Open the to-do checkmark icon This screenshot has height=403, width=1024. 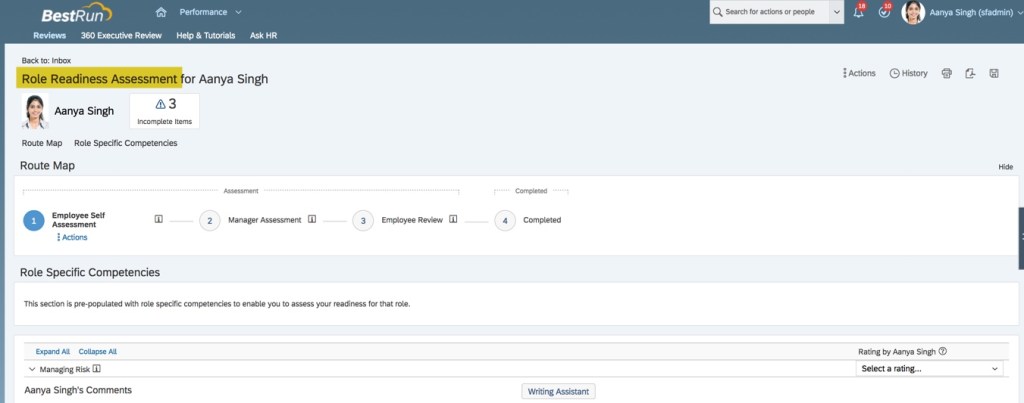883,12
